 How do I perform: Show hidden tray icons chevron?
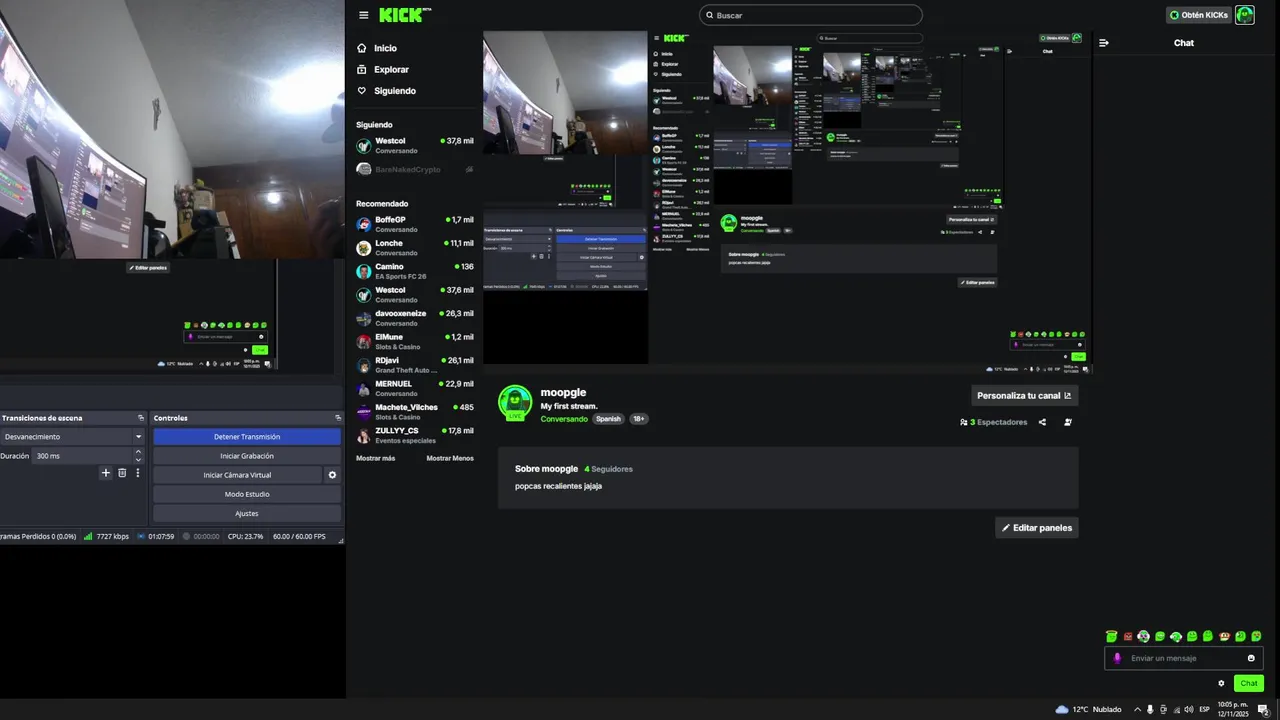coord(1136,709)
